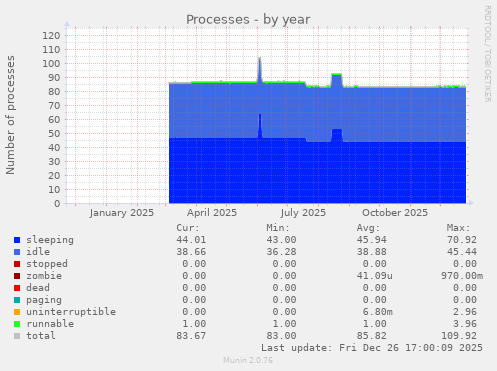Click total maximum value 109.92
Screen dimensions: 497x371
pyautogui.click(x=459, y=336)
